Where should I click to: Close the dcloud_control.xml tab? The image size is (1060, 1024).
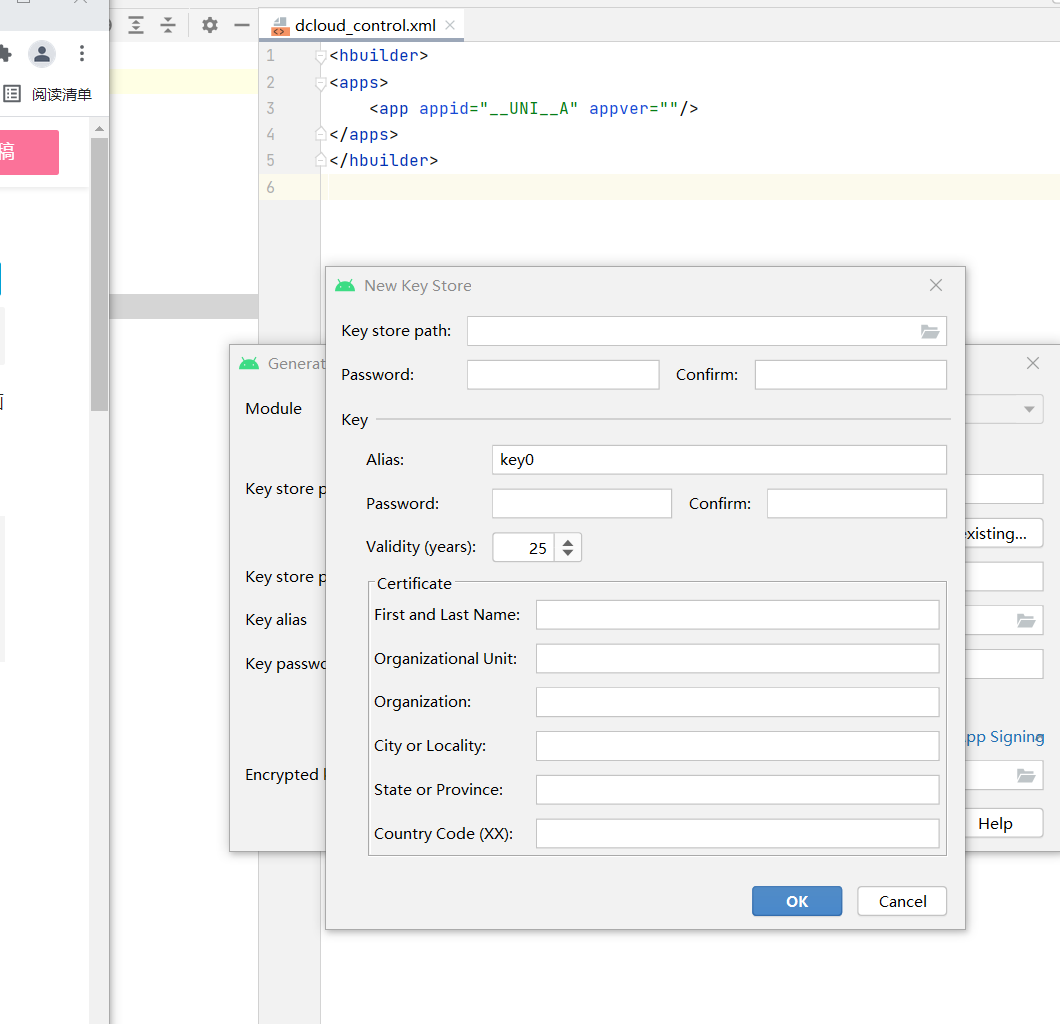[450, 26]
